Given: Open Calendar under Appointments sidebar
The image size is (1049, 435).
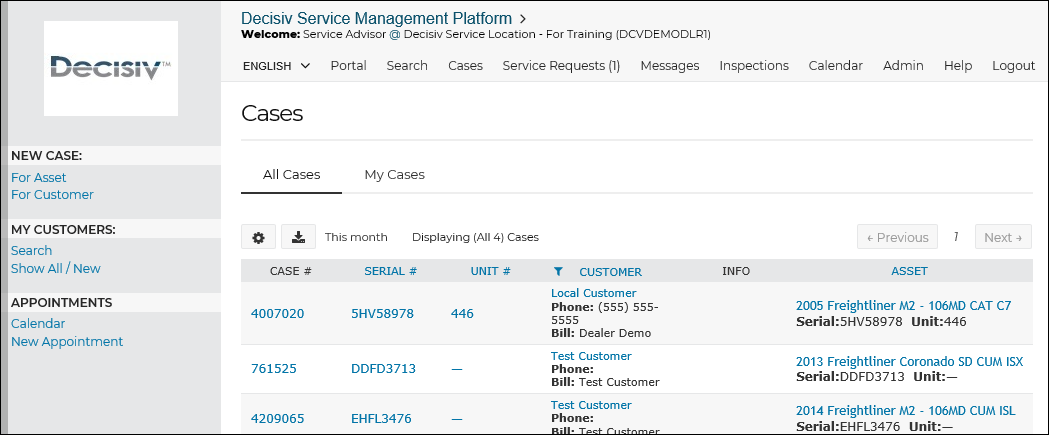Looking at the screenshot, I should click(38, 323).
